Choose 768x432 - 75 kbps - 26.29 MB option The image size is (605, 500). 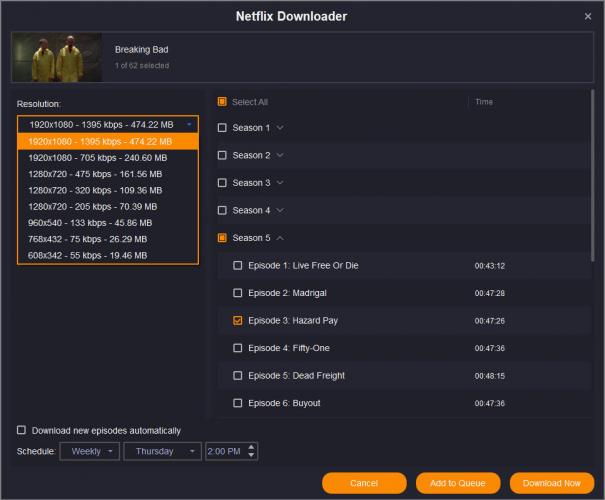pyautogui.click(x=108, y=239)
